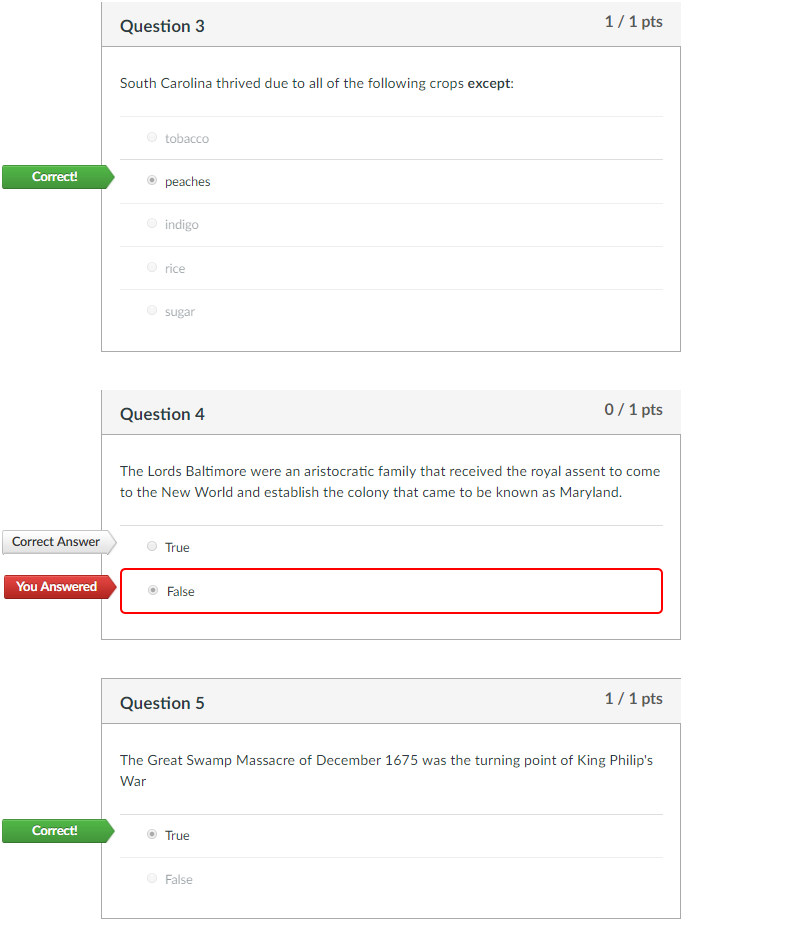The width and height of the screenshot is (811, 927).
Task: Click the Question 4 header title
Action: click(162, 414)
